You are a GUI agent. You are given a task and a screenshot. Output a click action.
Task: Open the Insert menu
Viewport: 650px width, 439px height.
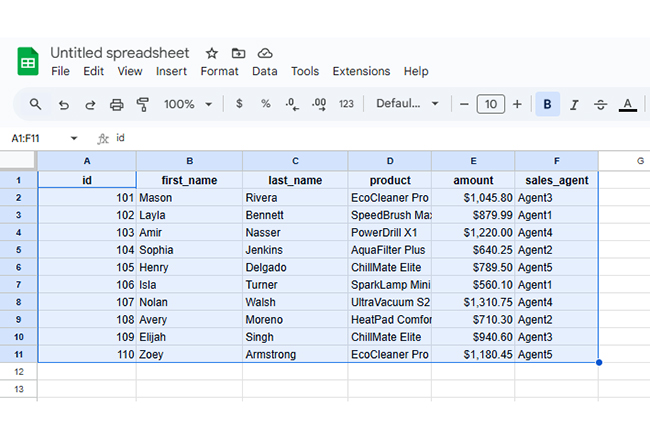pos(171,71)
